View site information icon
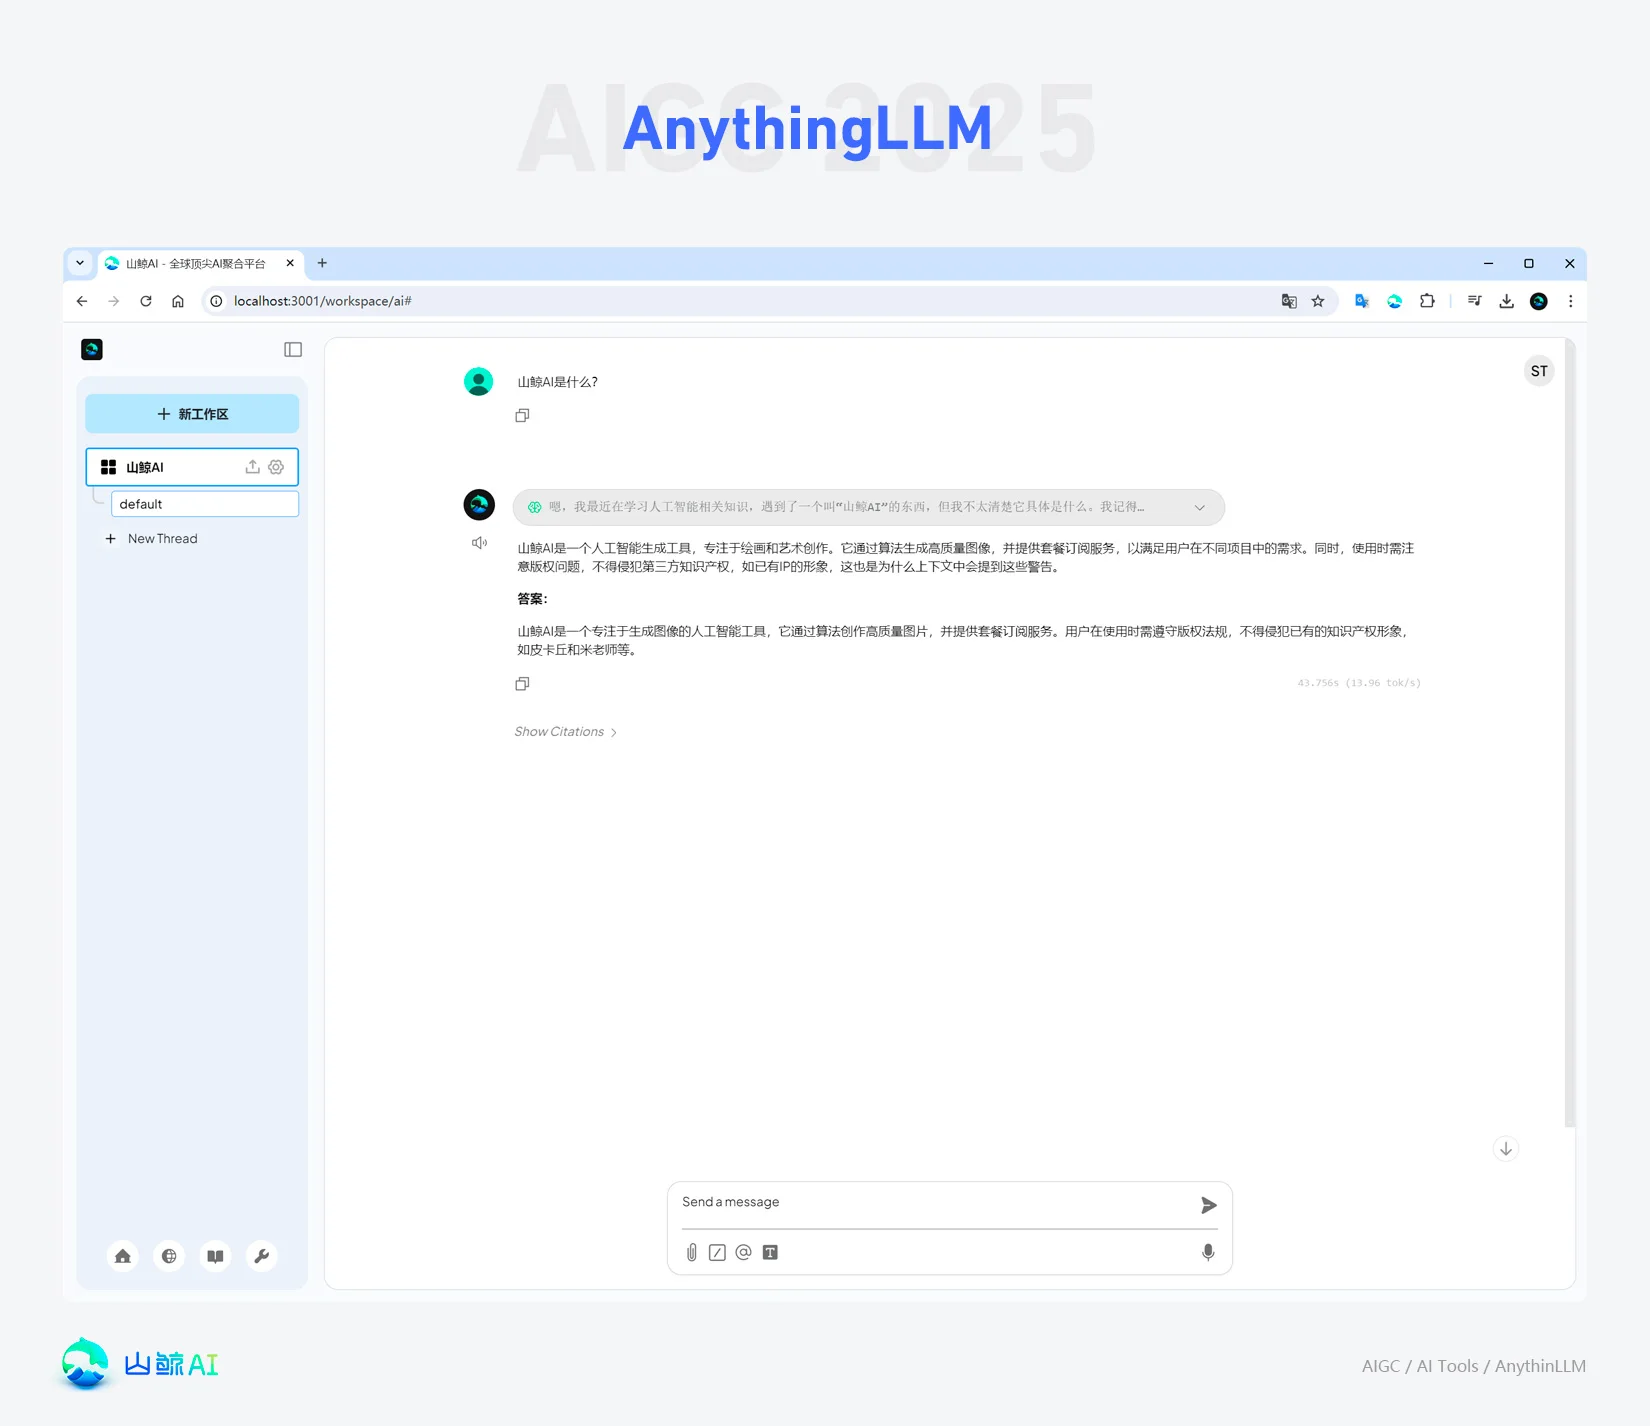The width and height of the screenshot is (1650, 1426). point(216,301)
